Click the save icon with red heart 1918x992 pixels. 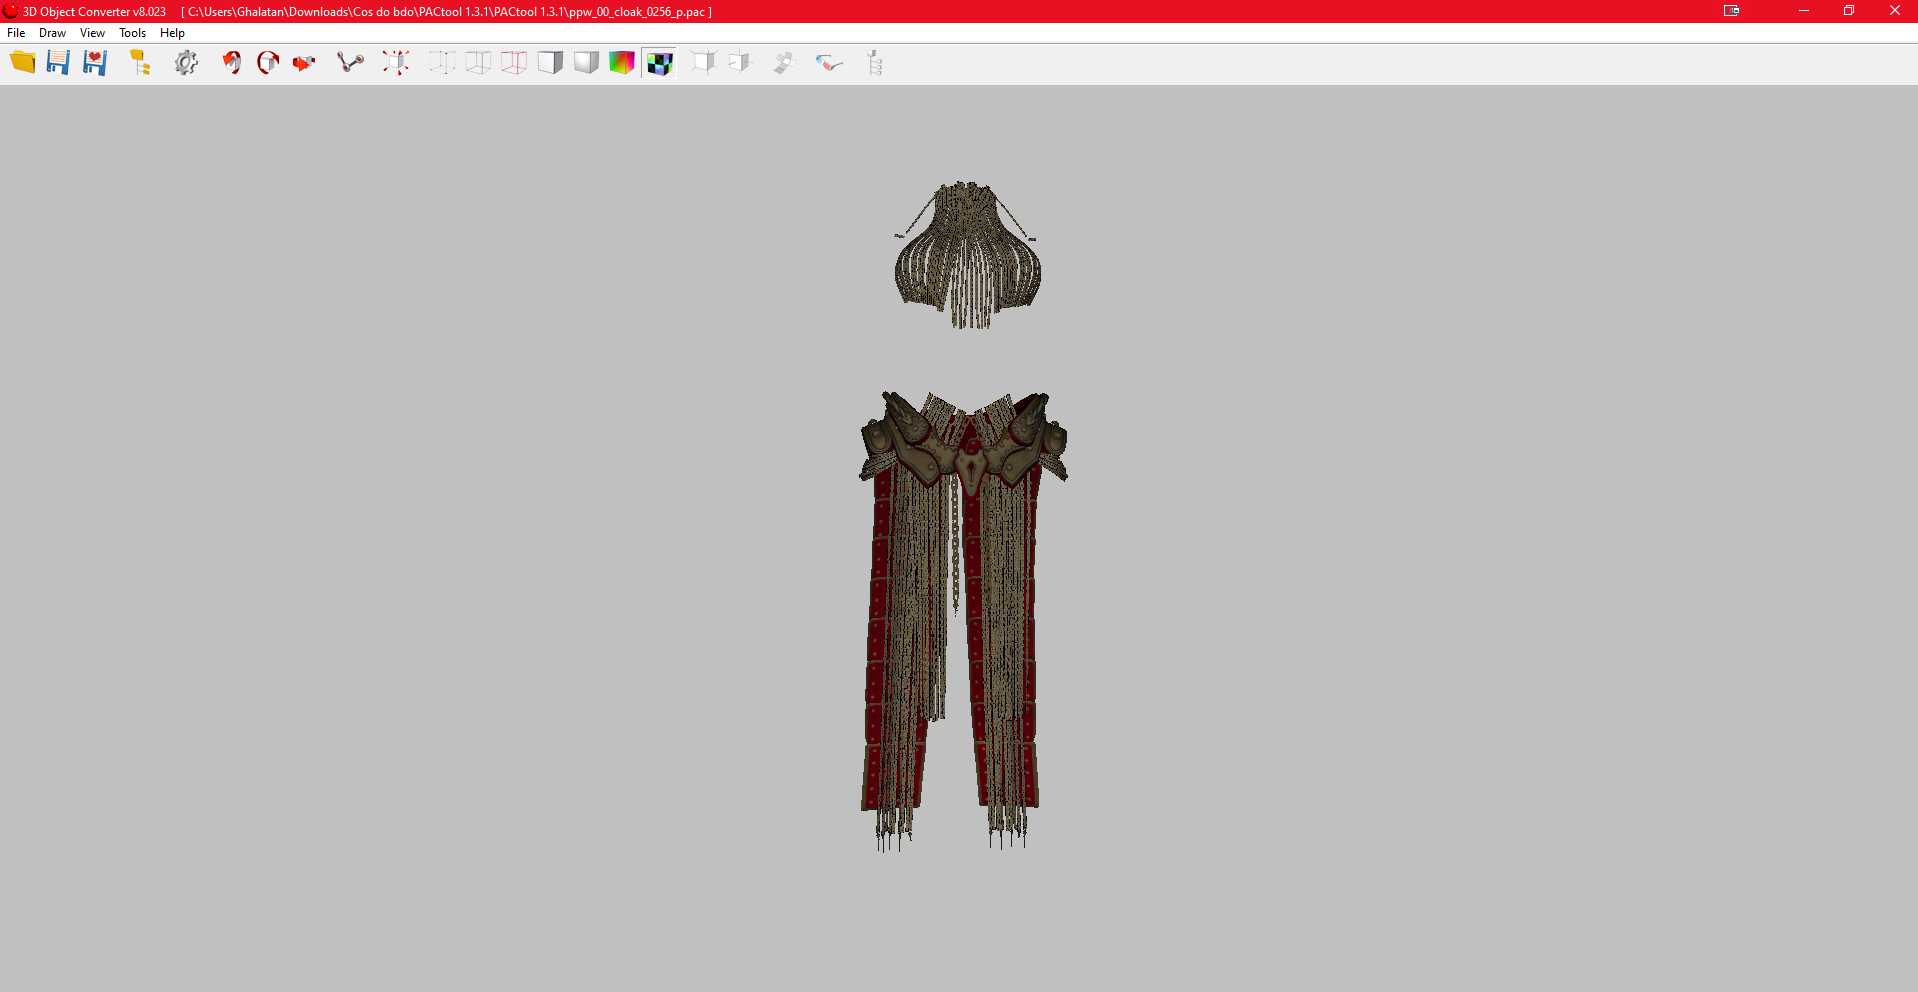click(x=95, y=63)
